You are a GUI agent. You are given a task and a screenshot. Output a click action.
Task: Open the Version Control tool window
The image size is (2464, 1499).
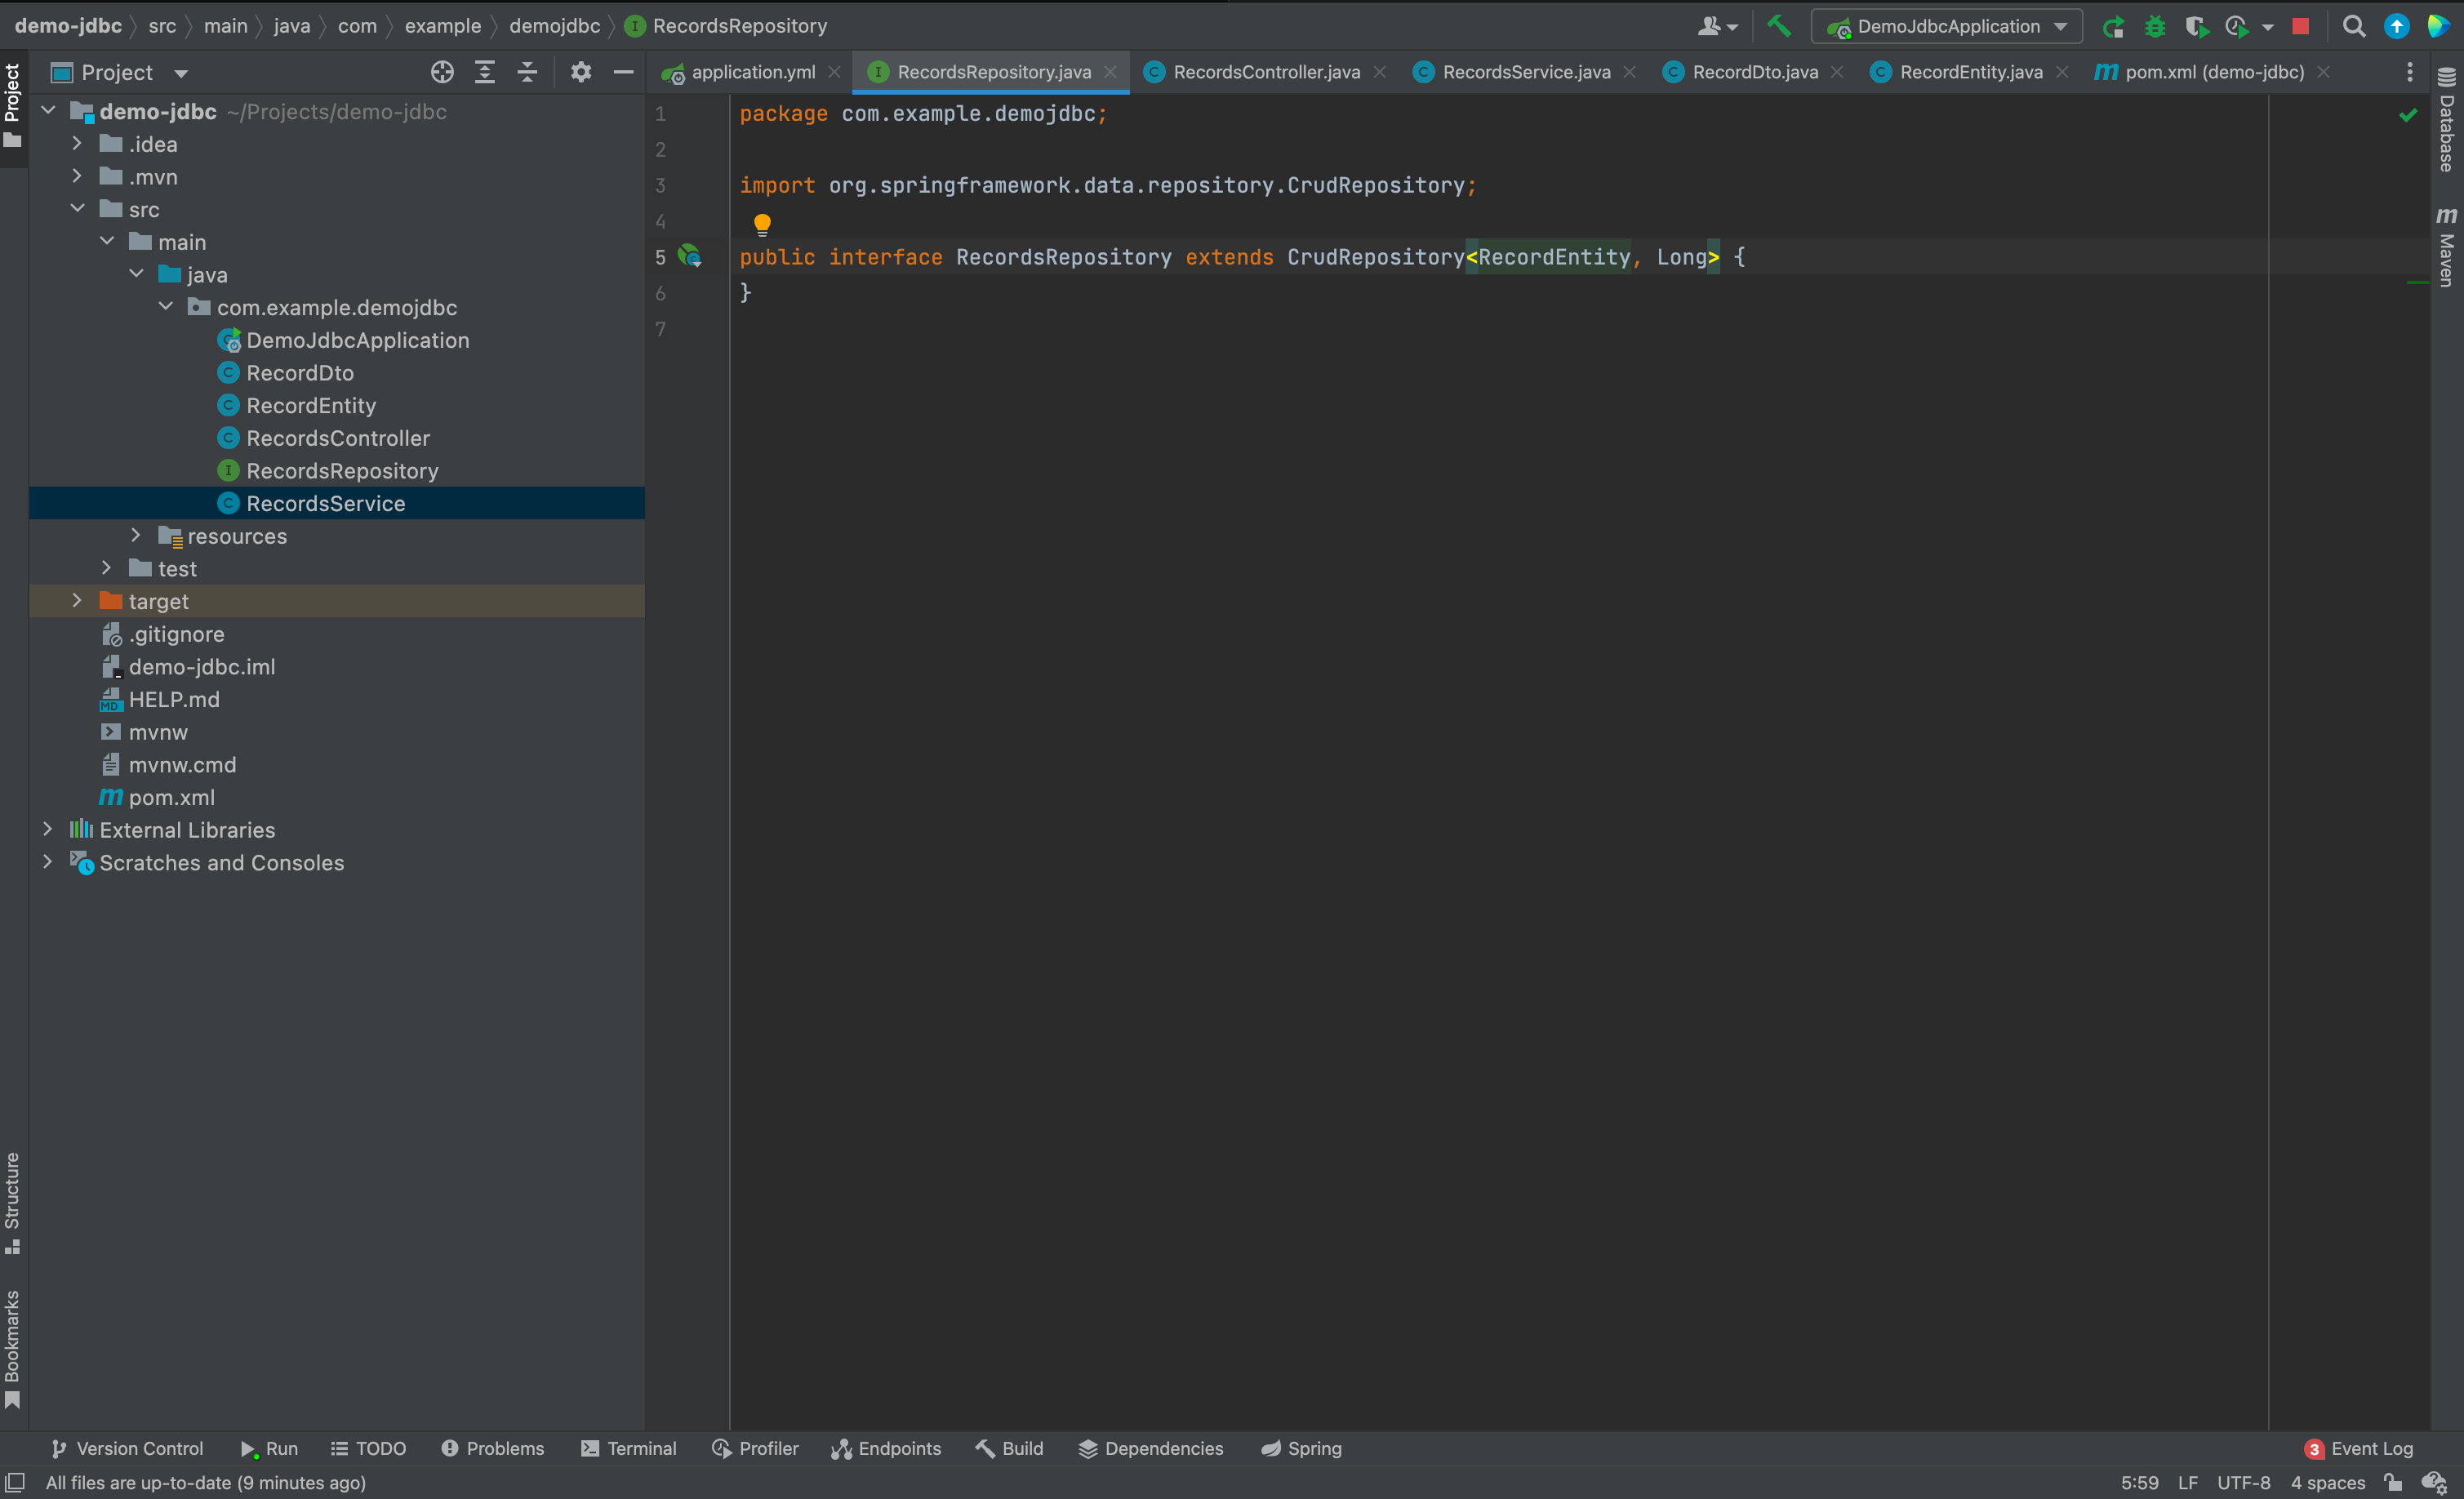click(x=127, y=1448)
